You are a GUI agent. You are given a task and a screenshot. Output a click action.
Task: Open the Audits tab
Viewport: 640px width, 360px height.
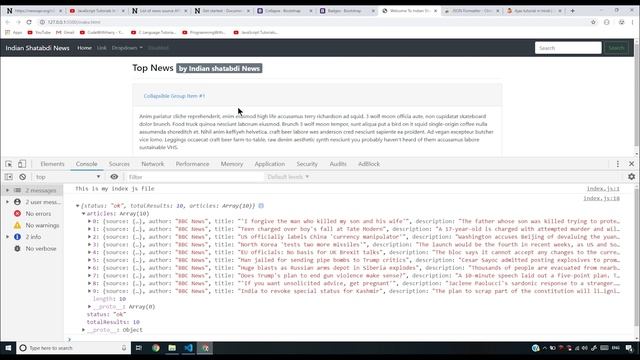[338, 164]
